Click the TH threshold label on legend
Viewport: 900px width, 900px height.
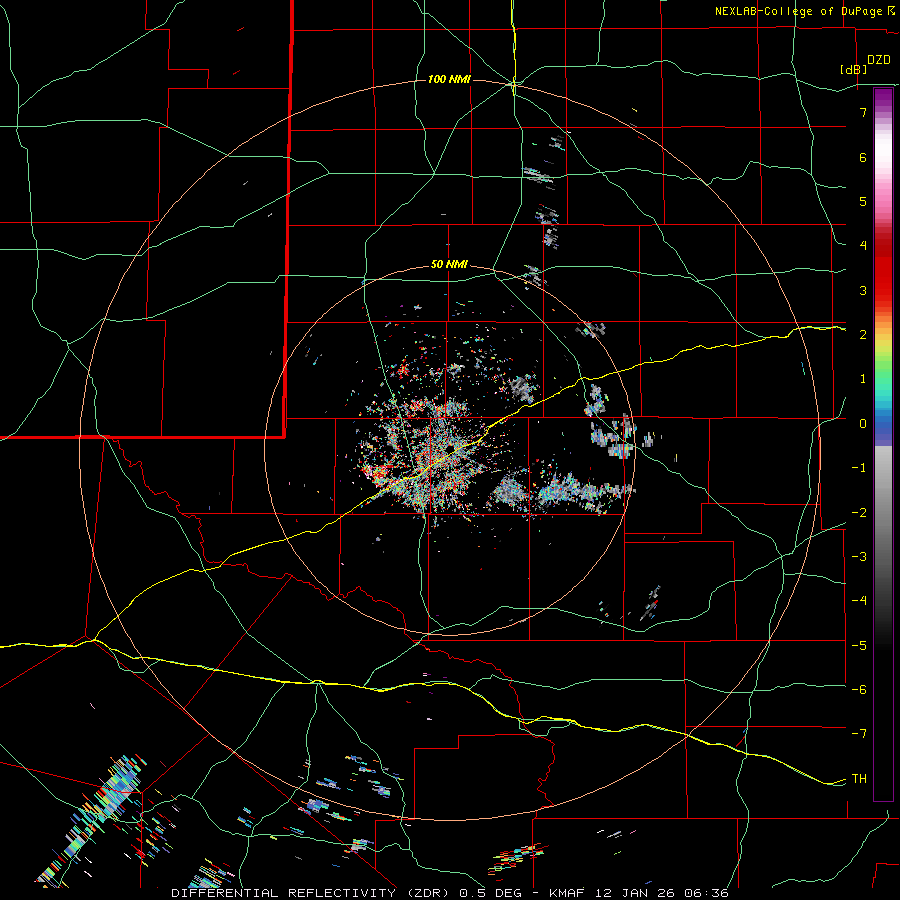pos(859,779)
